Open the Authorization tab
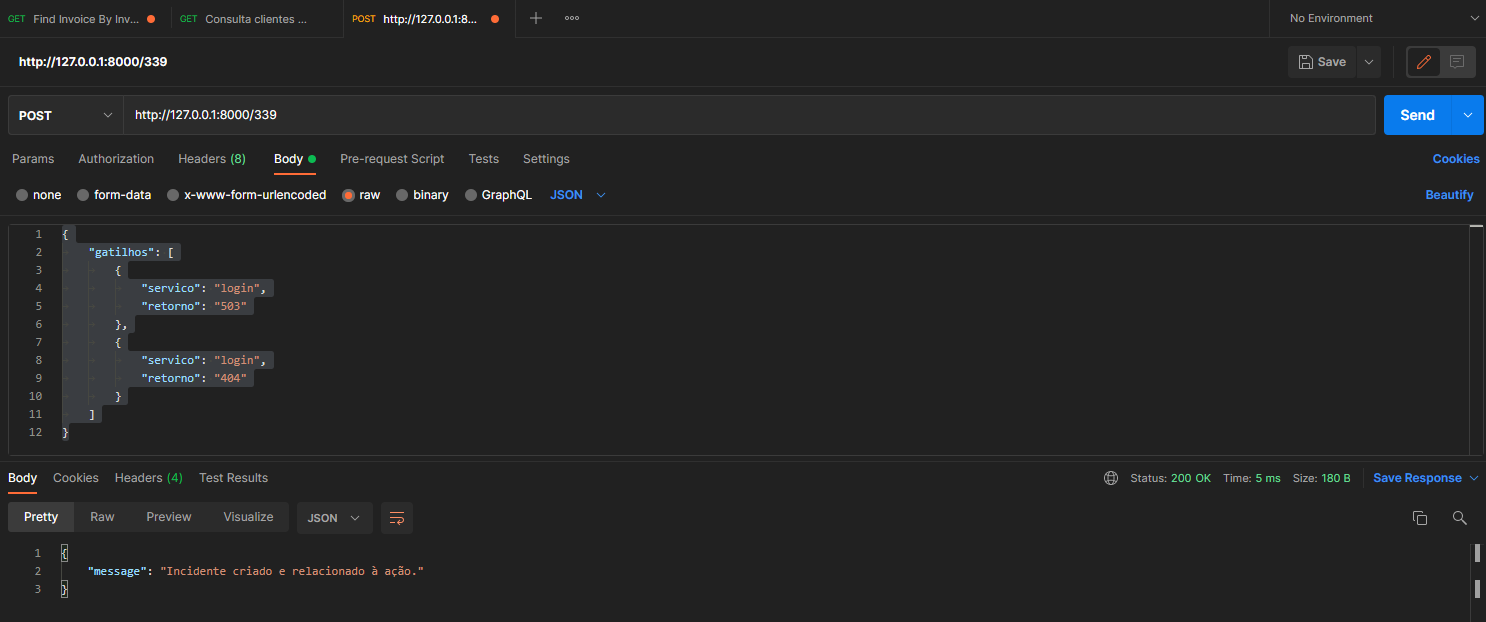The image size is (1486, 622). click(x=116, y=159)
